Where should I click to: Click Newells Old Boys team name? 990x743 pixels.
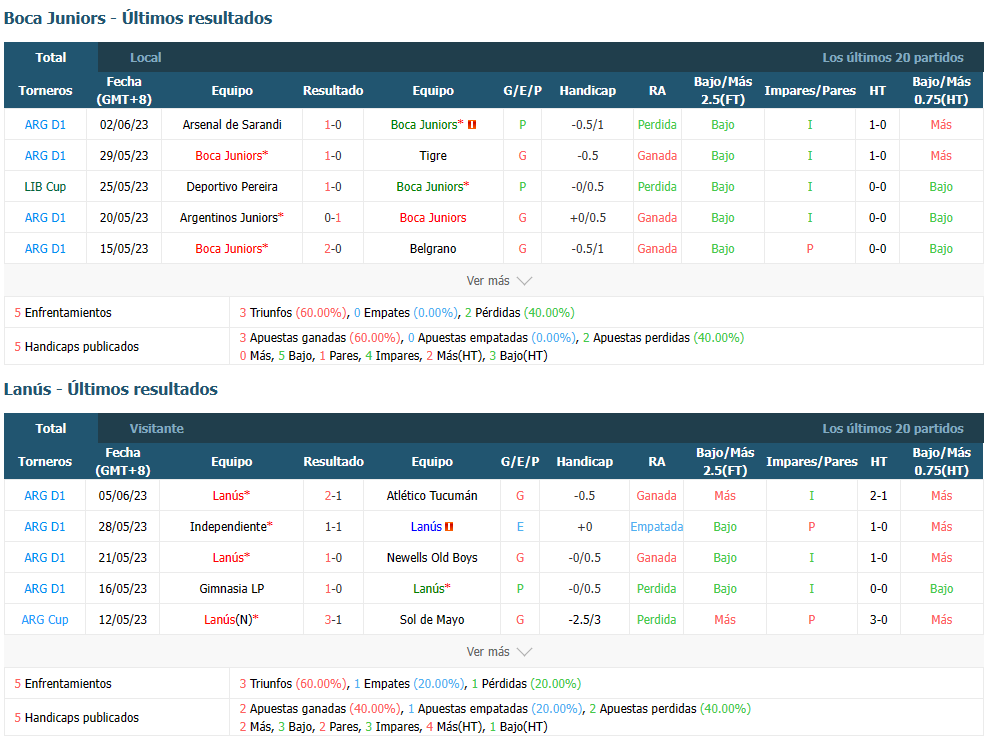[432, 558]
